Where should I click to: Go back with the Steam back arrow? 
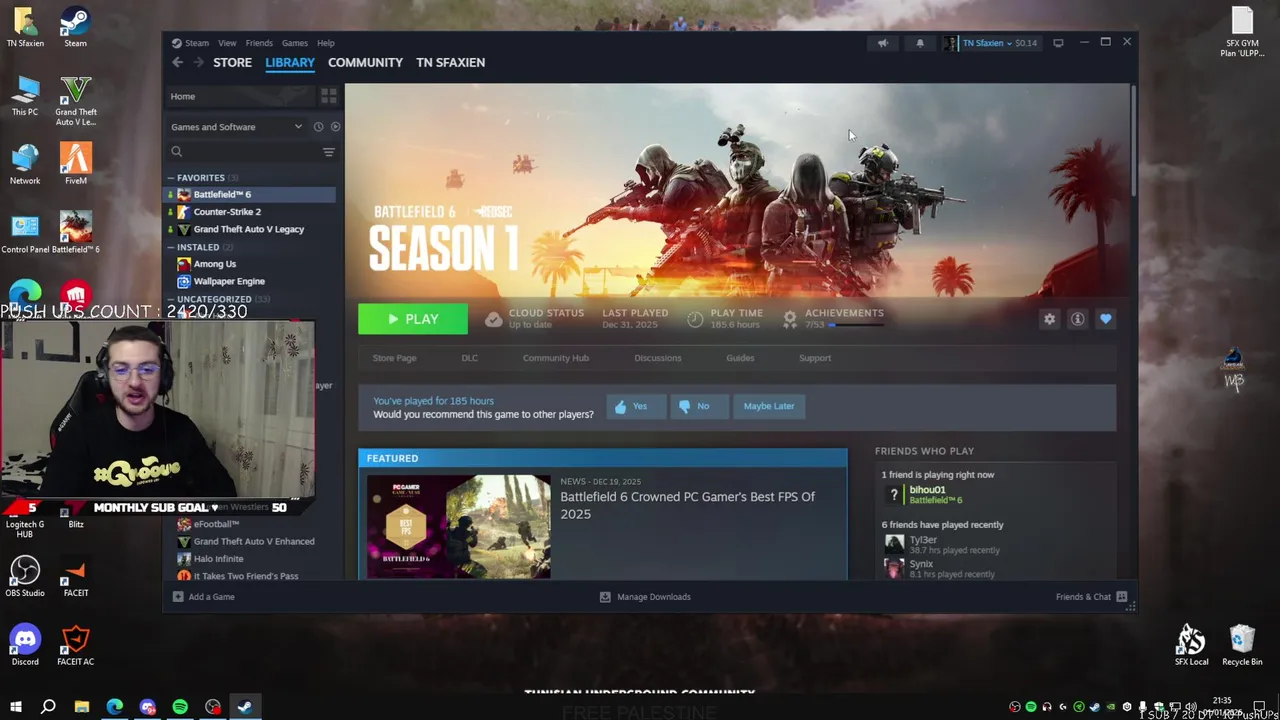click(x=177, y=62)
